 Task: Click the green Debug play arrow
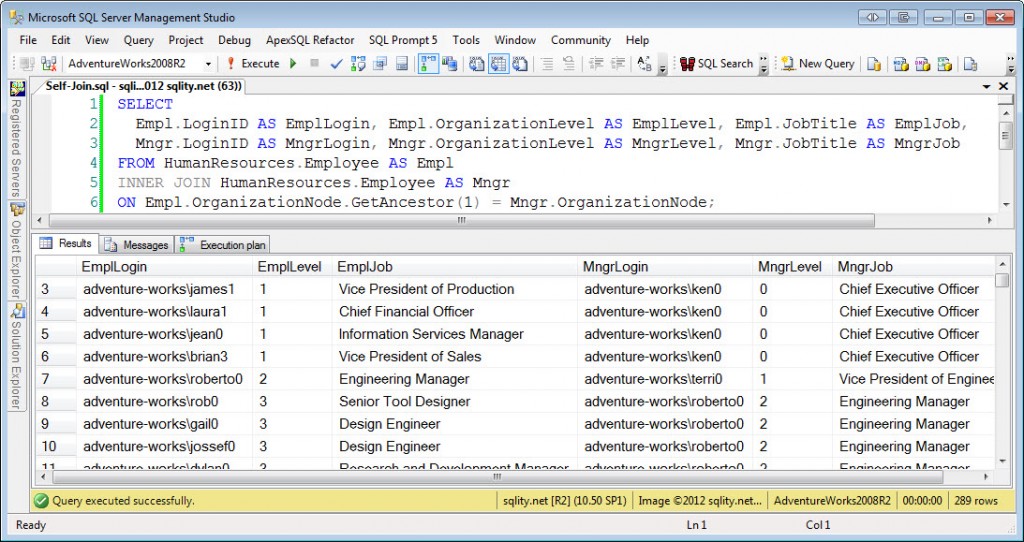(x=293, y=63)
